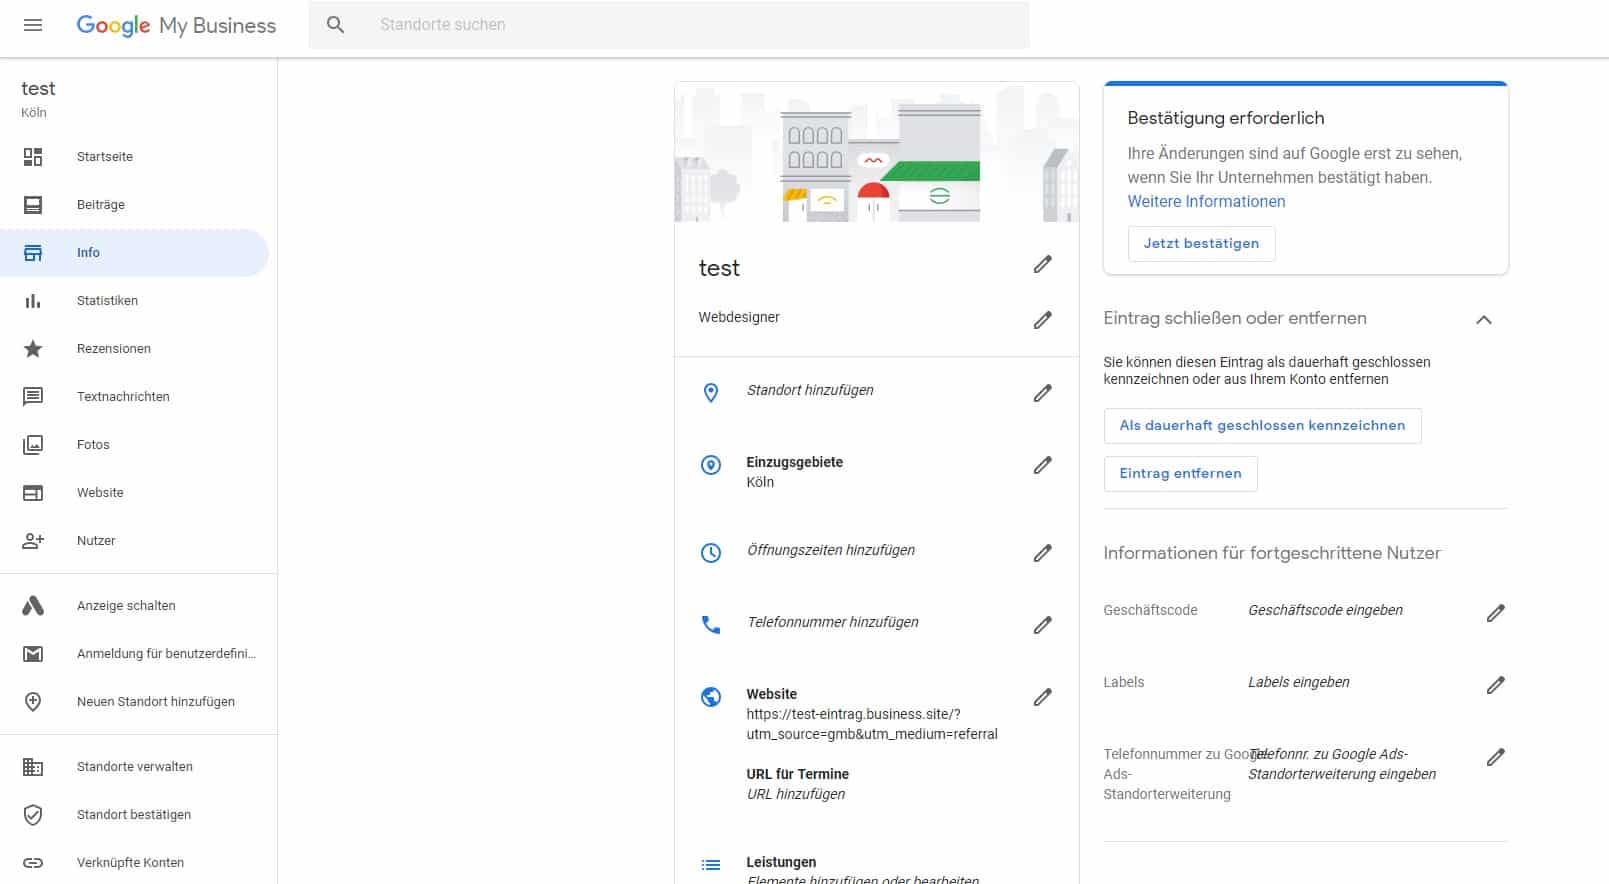Click pencil next to Standort hinzufügen
This screenshot has height=884, width=1609.
[x=1043, y=393]
